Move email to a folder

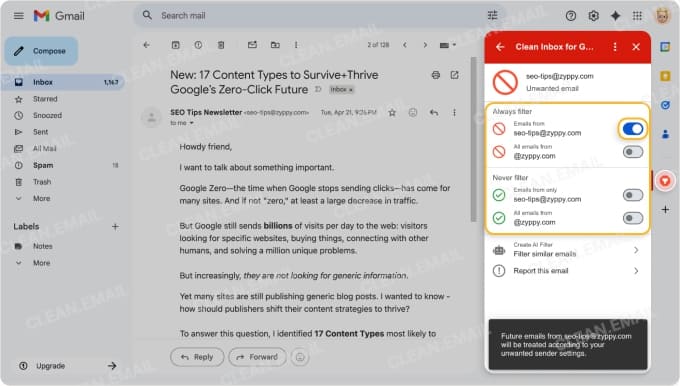tap(275, 45)
